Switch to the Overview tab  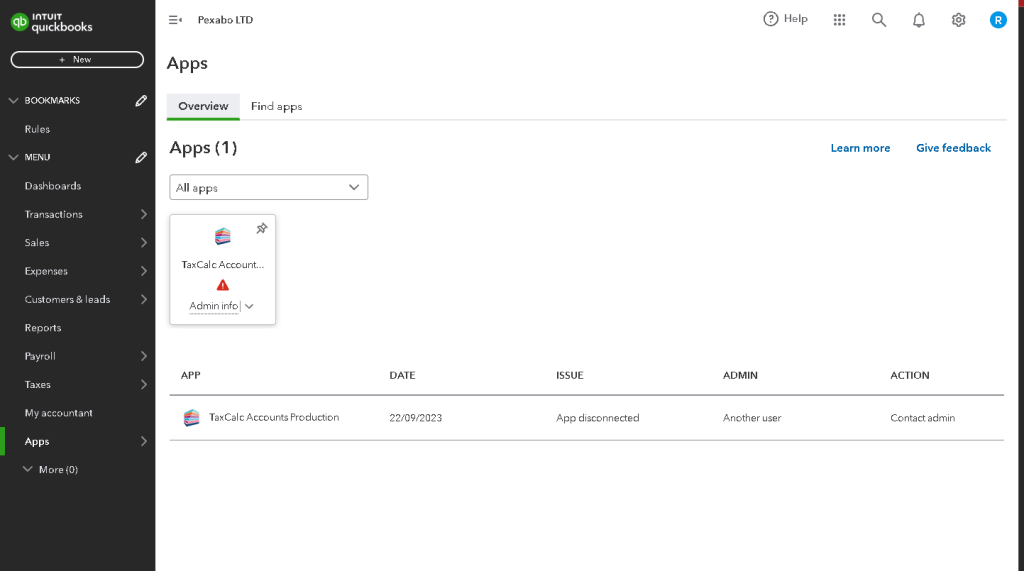point(203,106)
